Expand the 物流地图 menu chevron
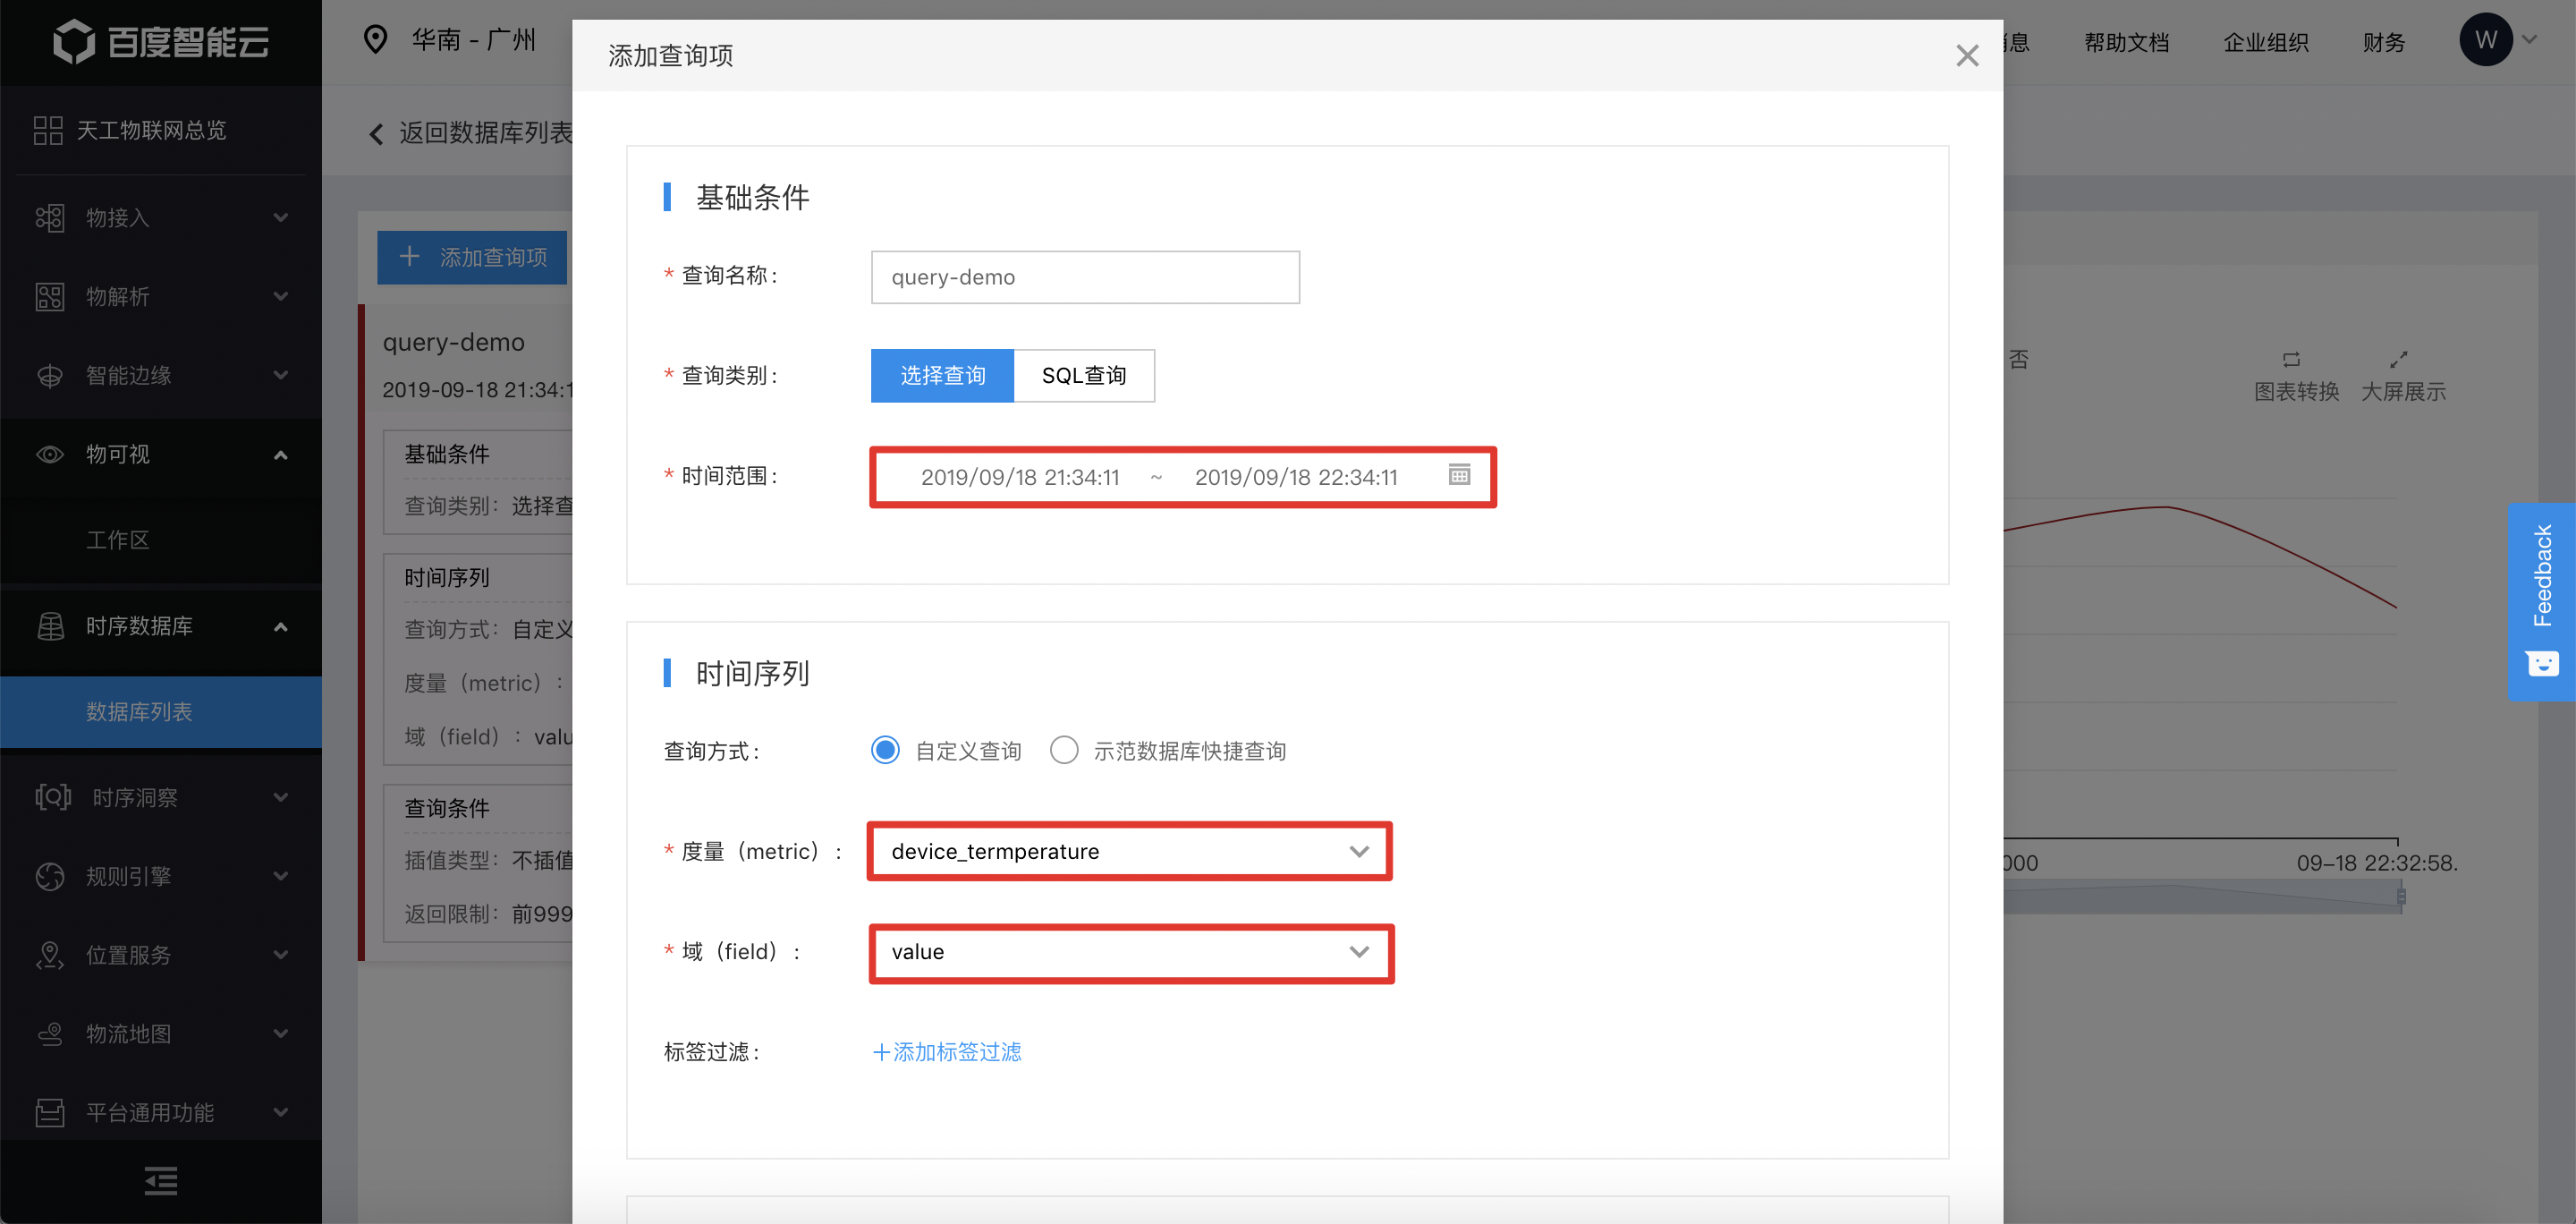The image size is (2576, 1224). [x=281, y=1034]
